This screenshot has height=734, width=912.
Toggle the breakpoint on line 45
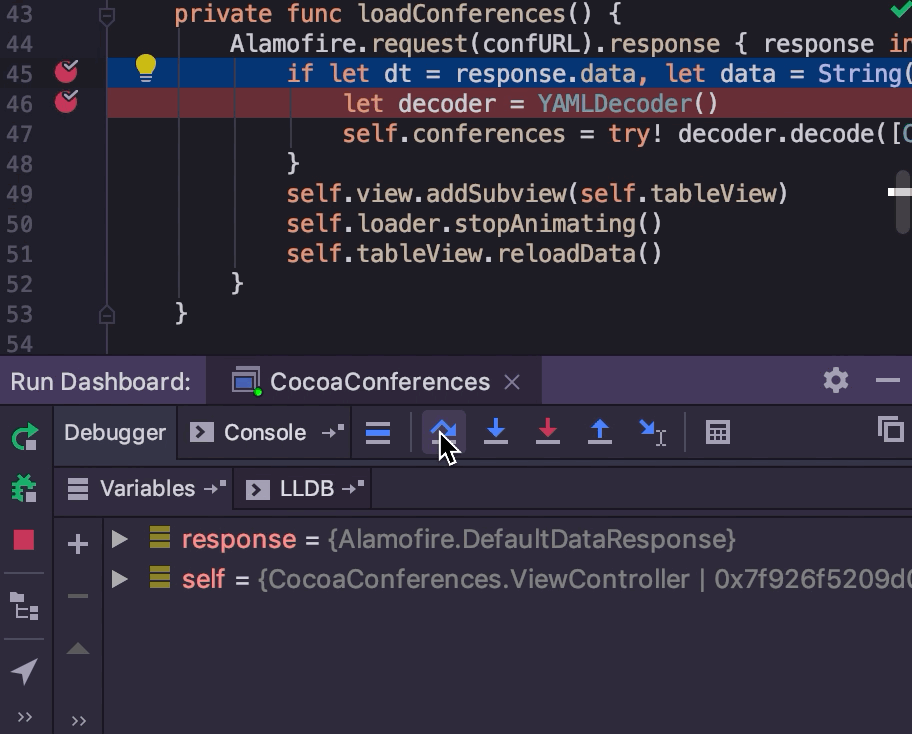(x=66, y=72)
